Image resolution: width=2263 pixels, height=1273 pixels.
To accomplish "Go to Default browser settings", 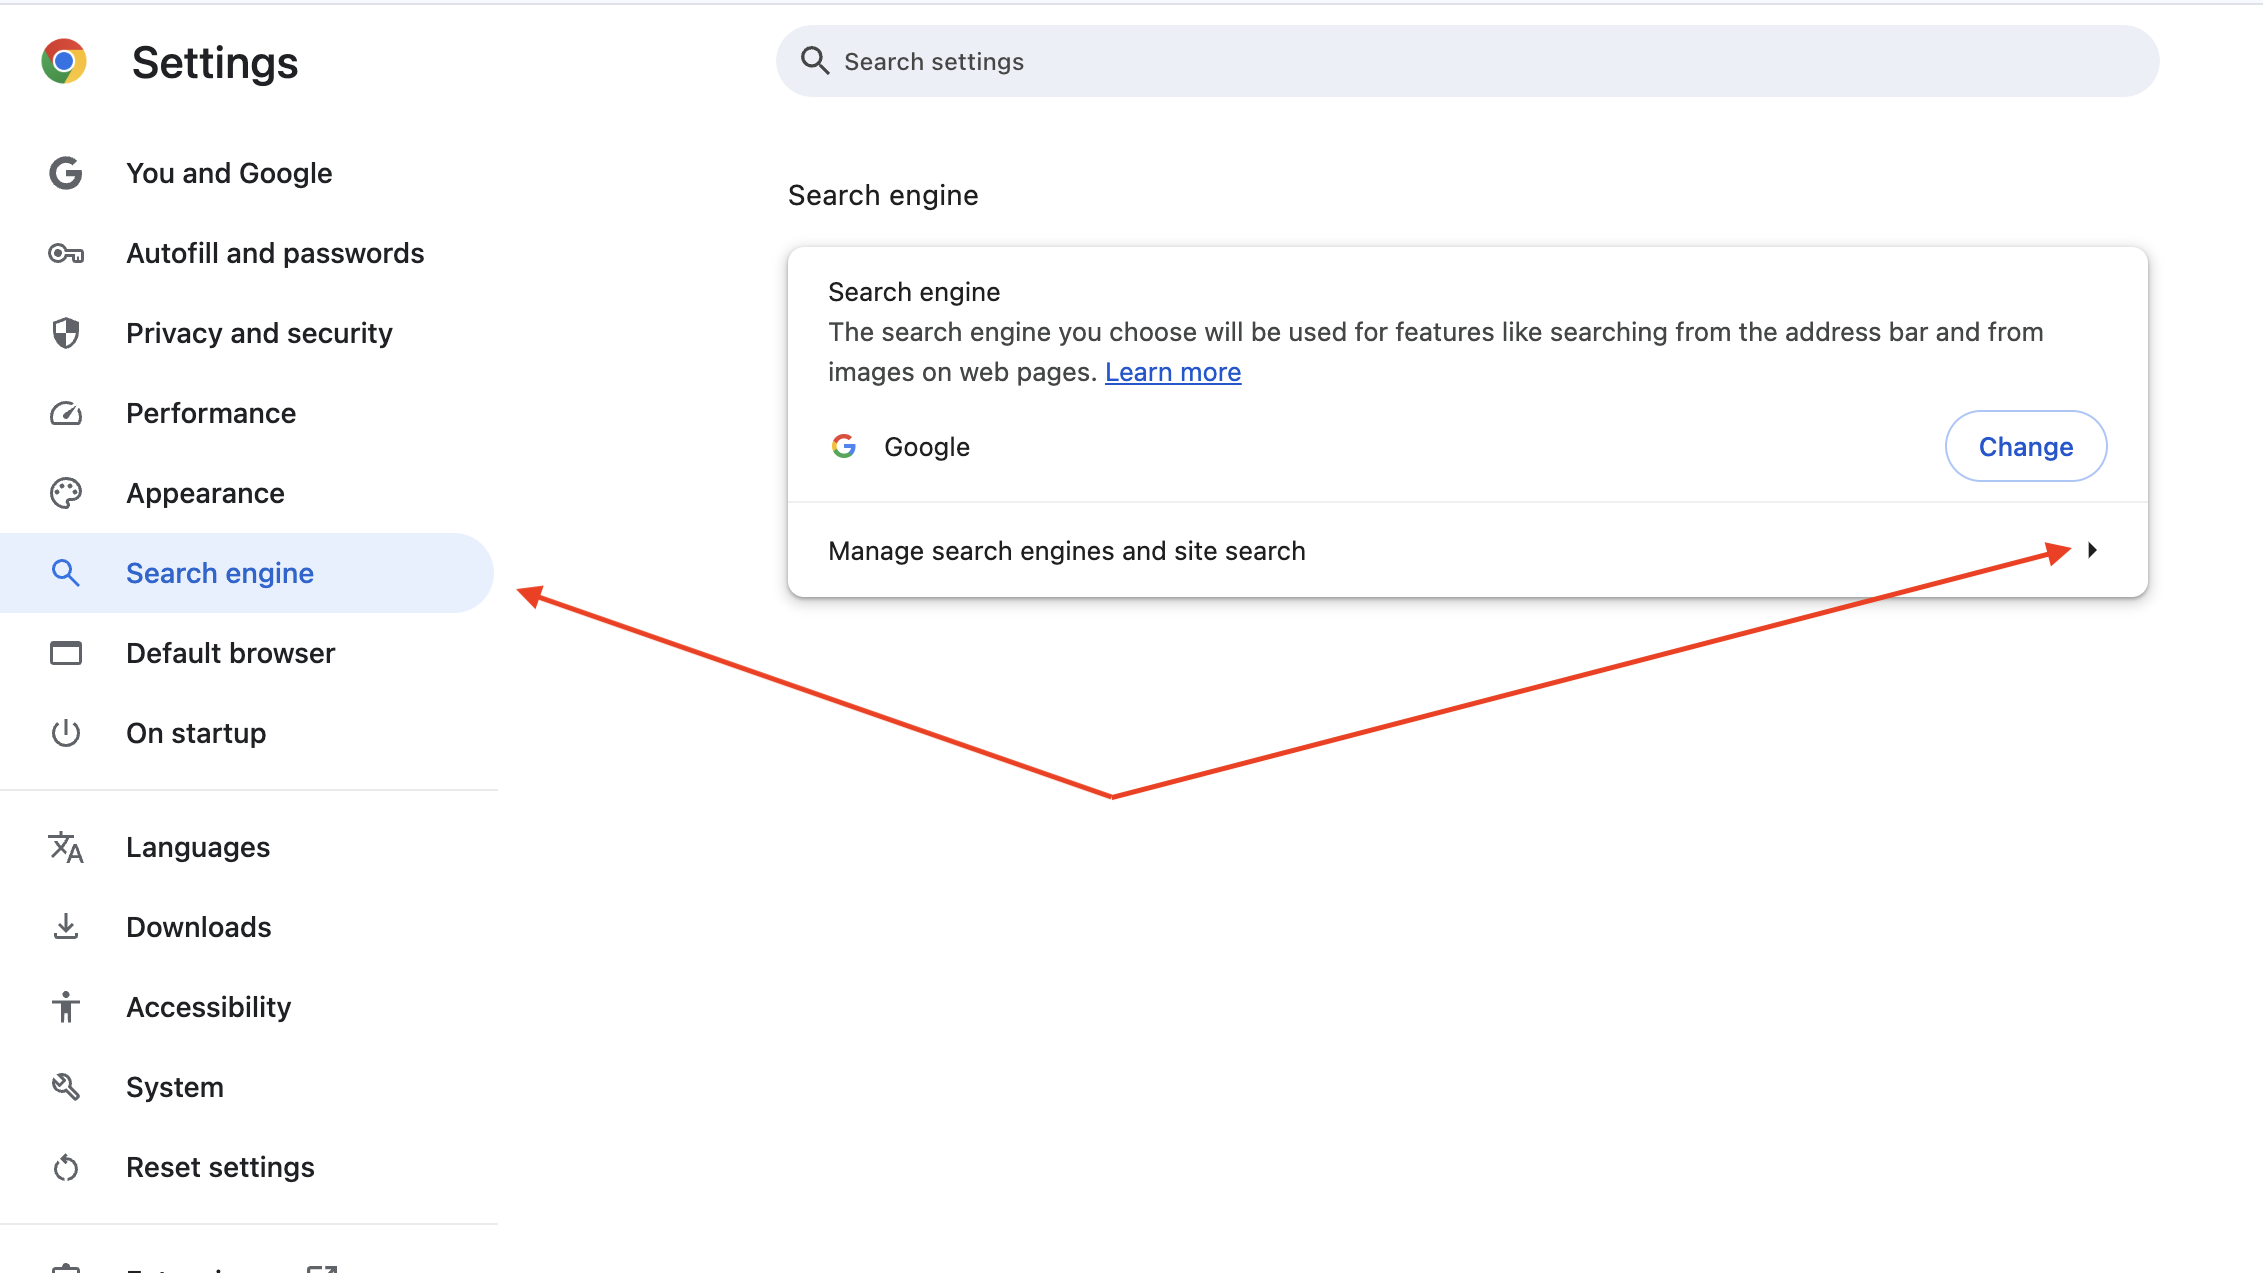I will pyautogui.click(x=230, y=653).
